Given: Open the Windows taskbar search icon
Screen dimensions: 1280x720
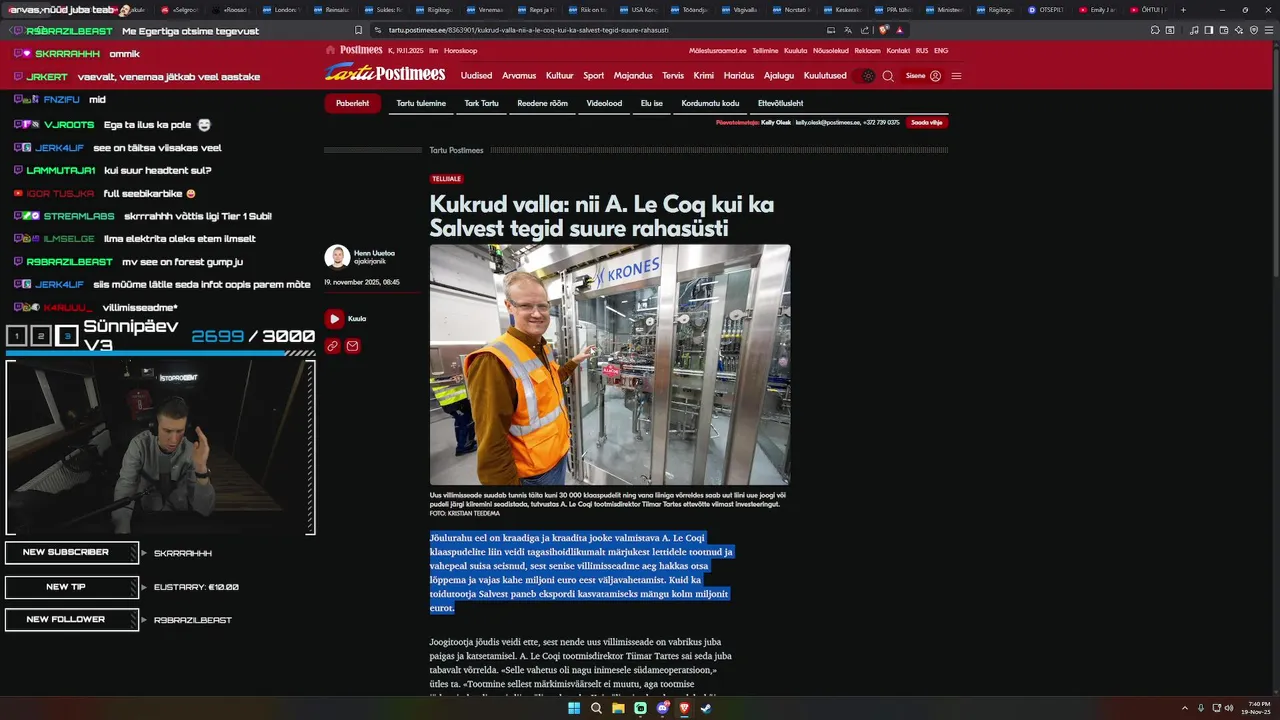Looking at the screenshot, I should point(596,708).
